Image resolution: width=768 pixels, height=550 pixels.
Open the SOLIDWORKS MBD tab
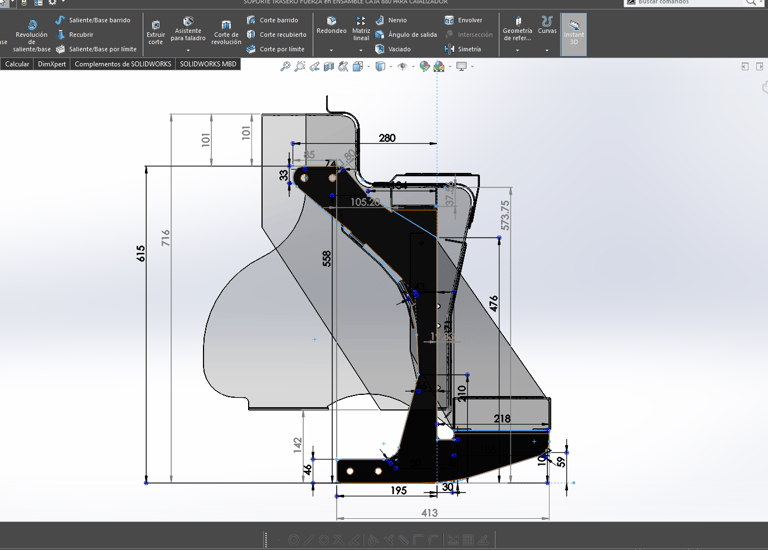(x=208, y=64)
